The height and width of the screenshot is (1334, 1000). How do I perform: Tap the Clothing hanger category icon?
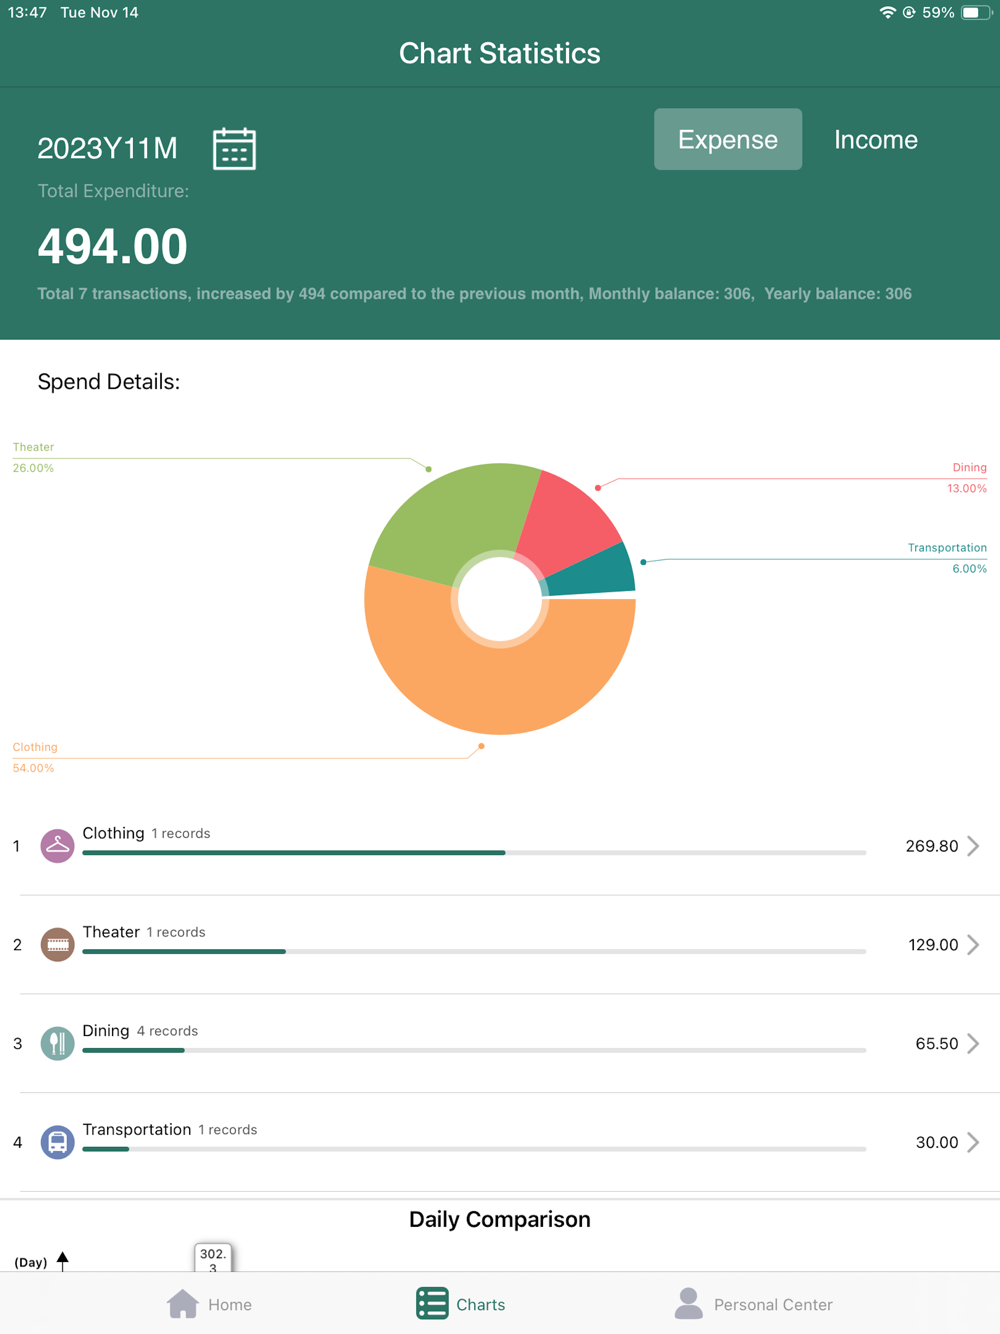[57, 846]
